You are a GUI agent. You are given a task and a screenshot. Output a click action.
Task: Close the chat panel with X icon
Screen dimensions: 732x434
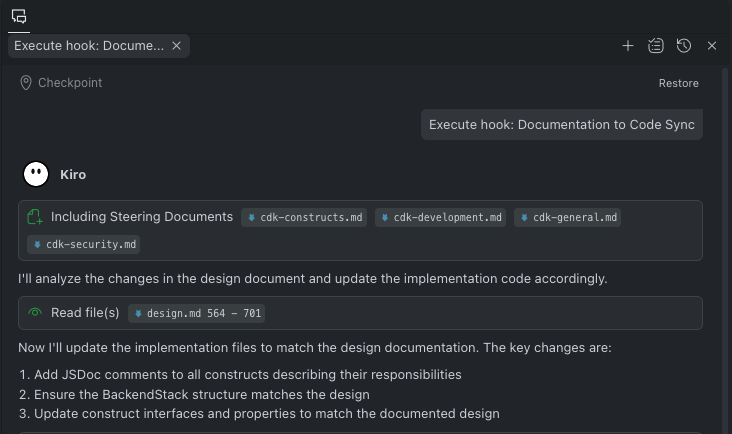tap(712, 46)
